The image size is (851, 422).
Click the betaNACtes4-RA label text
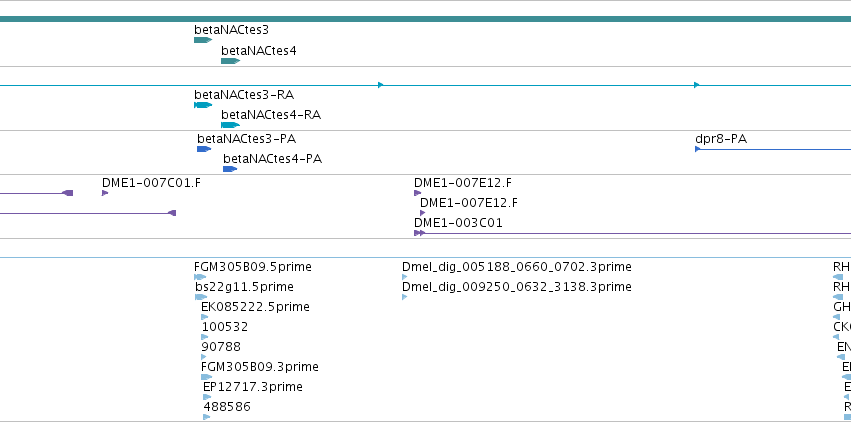click(x=271, y=115)
